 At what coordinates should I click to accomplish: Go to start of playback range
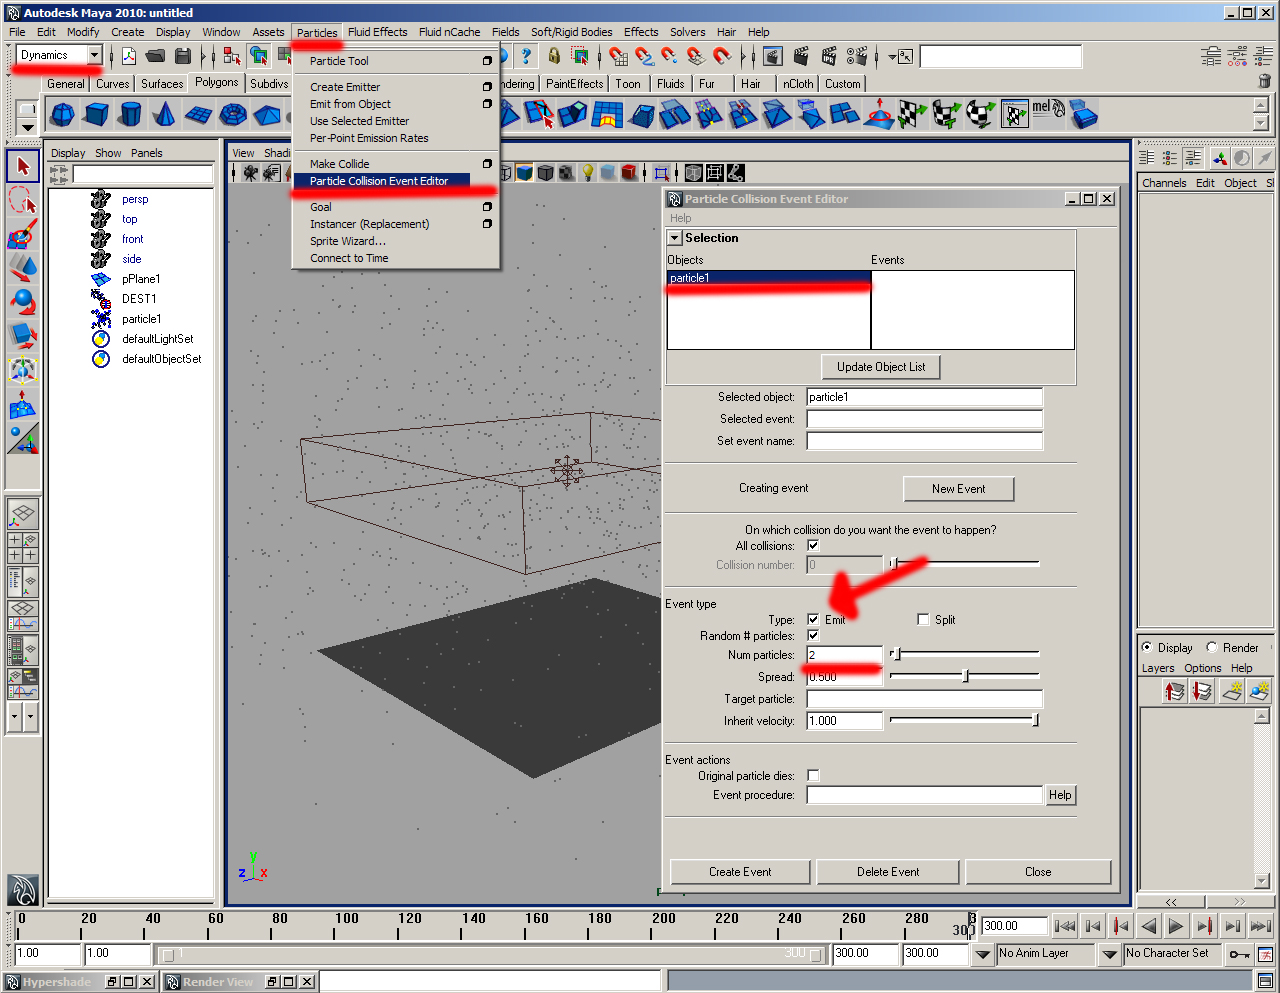pos(1065,926)
